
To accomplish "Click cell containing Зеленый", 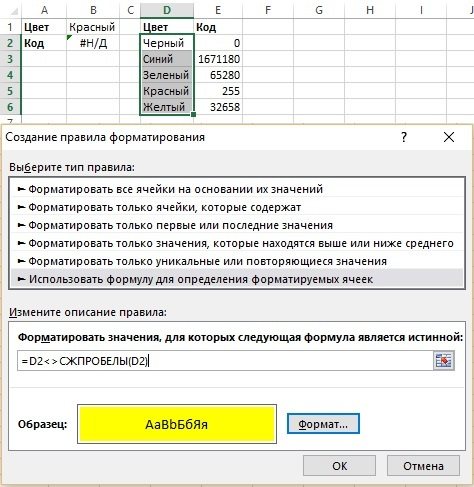I will point(167,75).
